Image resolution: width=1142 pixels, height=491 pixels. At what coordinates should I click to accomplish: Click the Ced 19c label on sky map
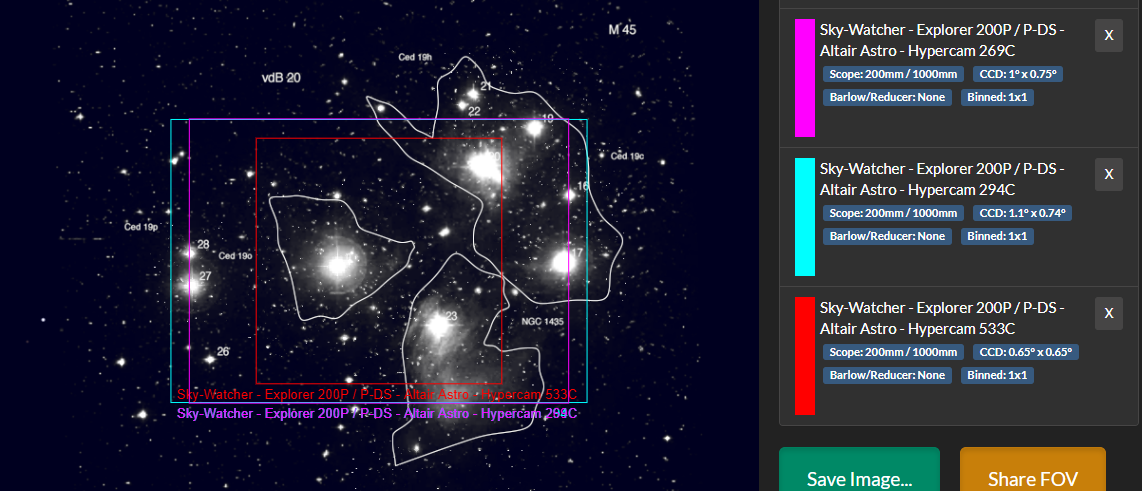628,156
